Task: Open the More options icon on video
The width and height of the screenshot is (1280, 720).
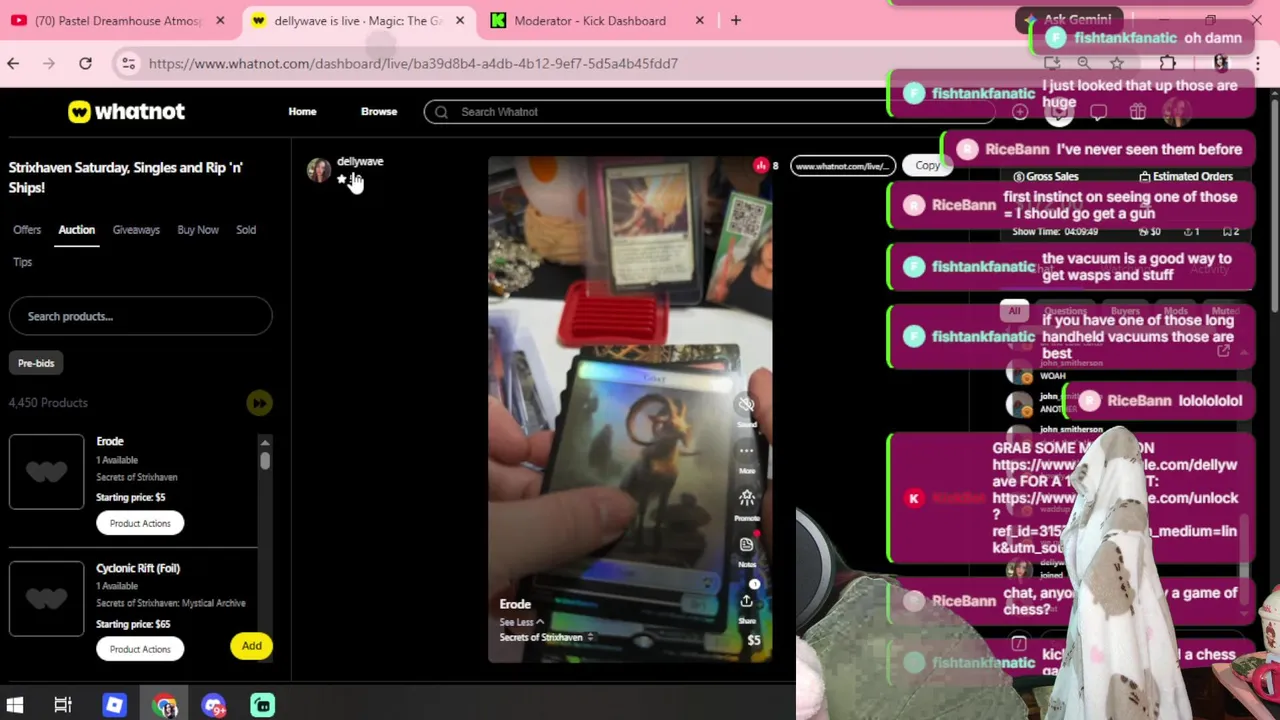Action: pos(746,451)
